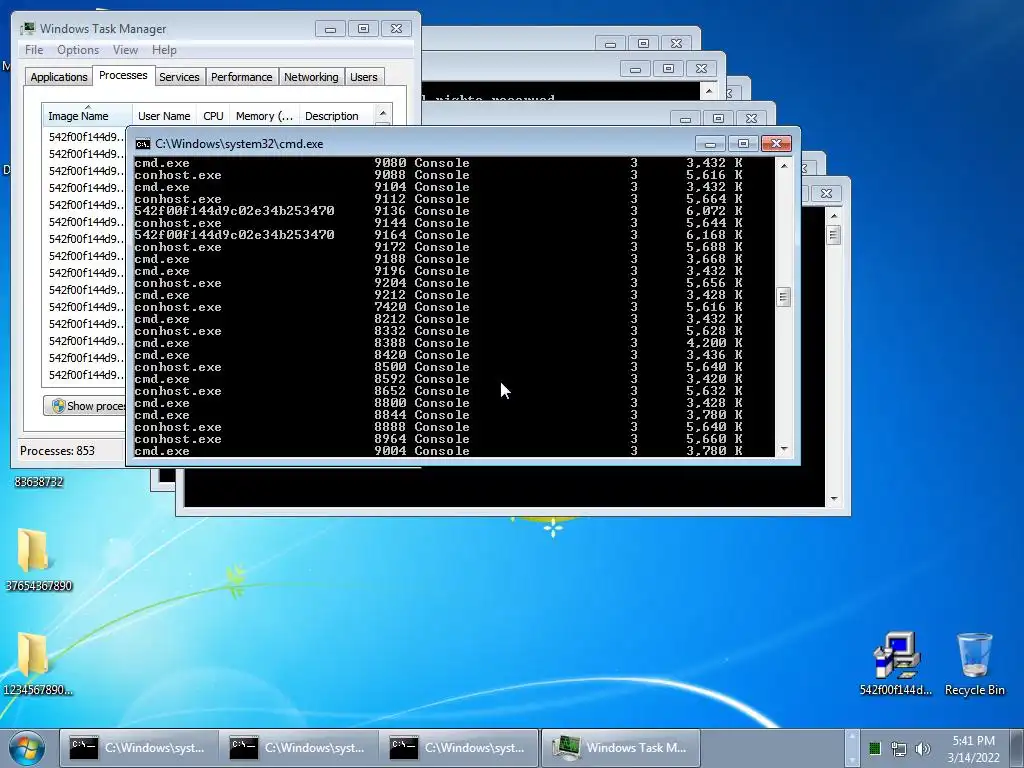Viewport: 1024px width, 768px height.
Task: Open the File menu in Task Manager
Action: click(34, 50)
